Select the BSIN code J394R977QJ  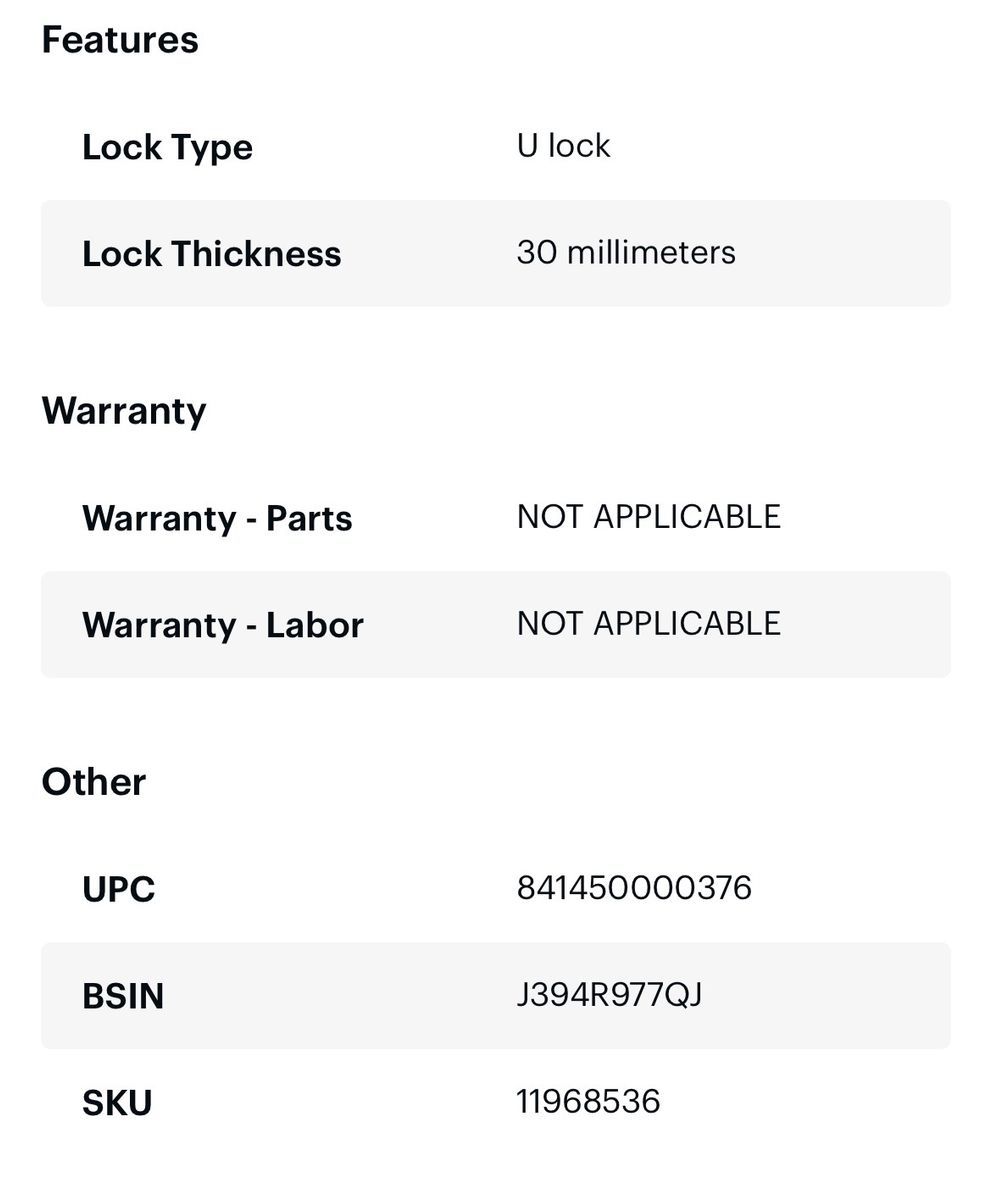(609, 995)
